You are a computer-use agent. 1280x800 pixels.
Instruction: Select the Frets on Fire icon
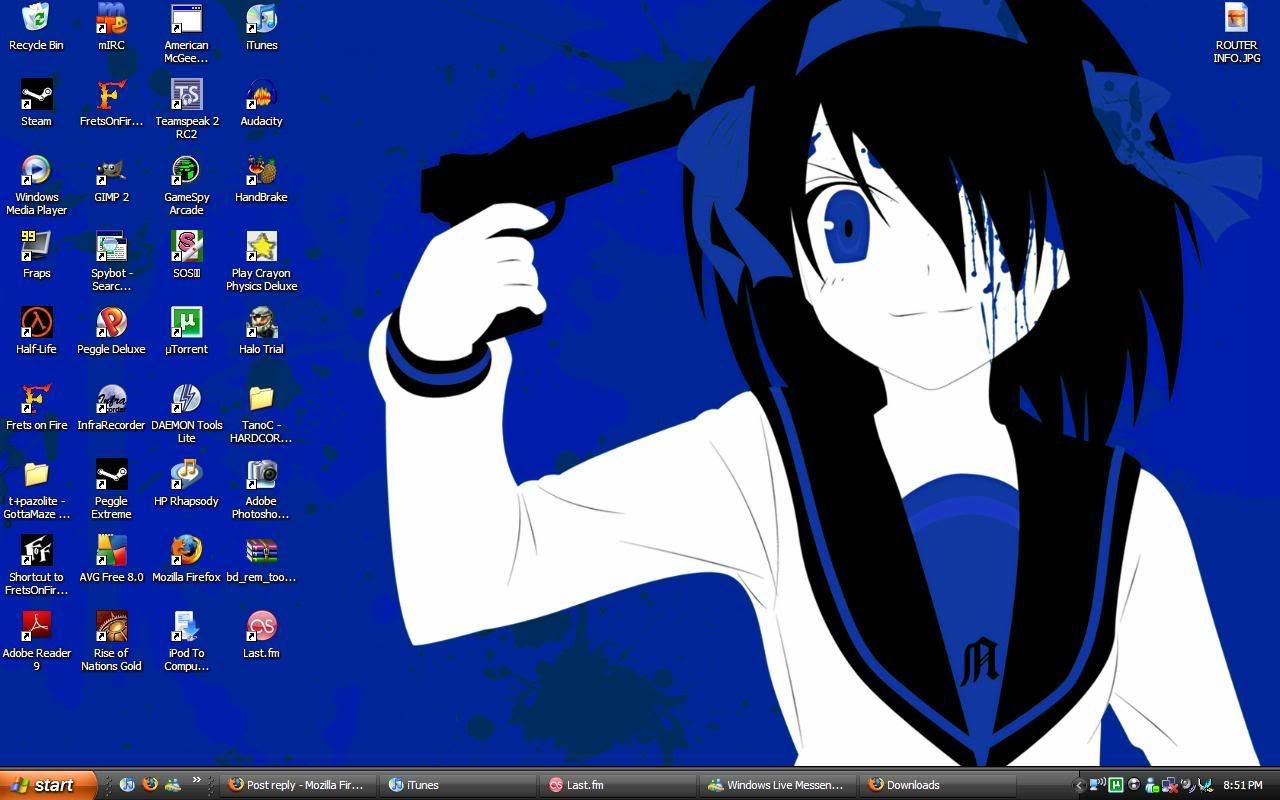[x=36, y=407]
